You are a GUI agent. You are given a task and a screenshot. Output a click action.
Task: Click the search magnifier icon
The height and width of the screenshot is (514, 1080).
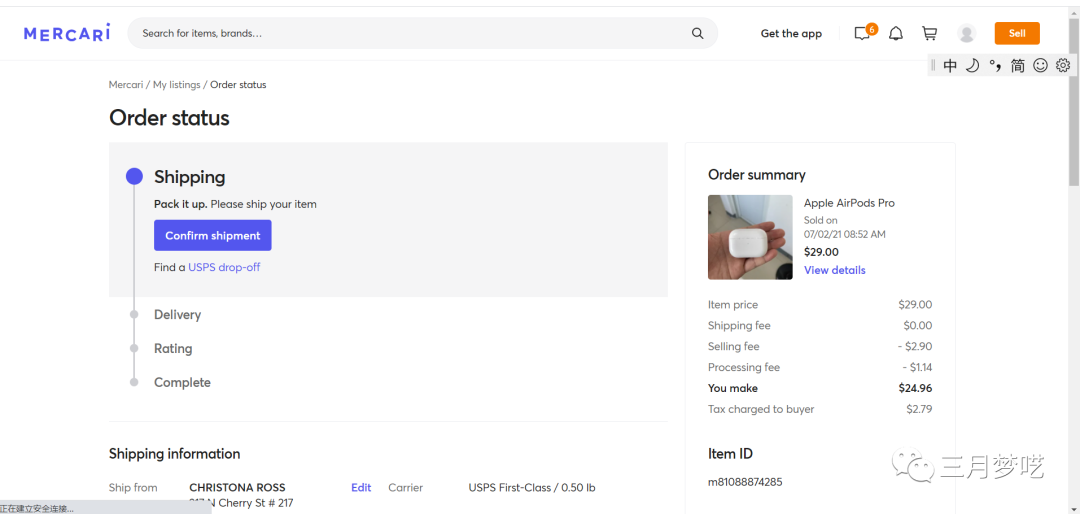click(x=697, y=33)
